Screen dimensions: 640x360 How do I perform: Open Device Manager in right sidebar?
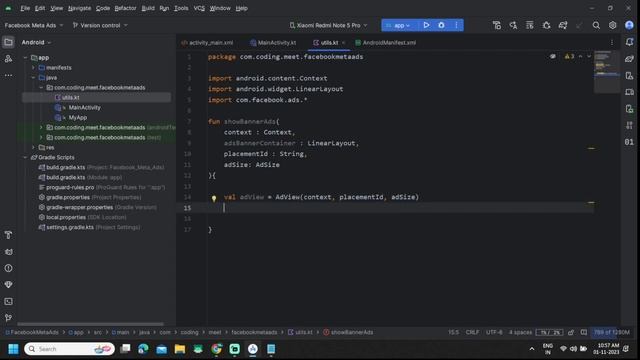pyautogui.click(x=629, y=76)
